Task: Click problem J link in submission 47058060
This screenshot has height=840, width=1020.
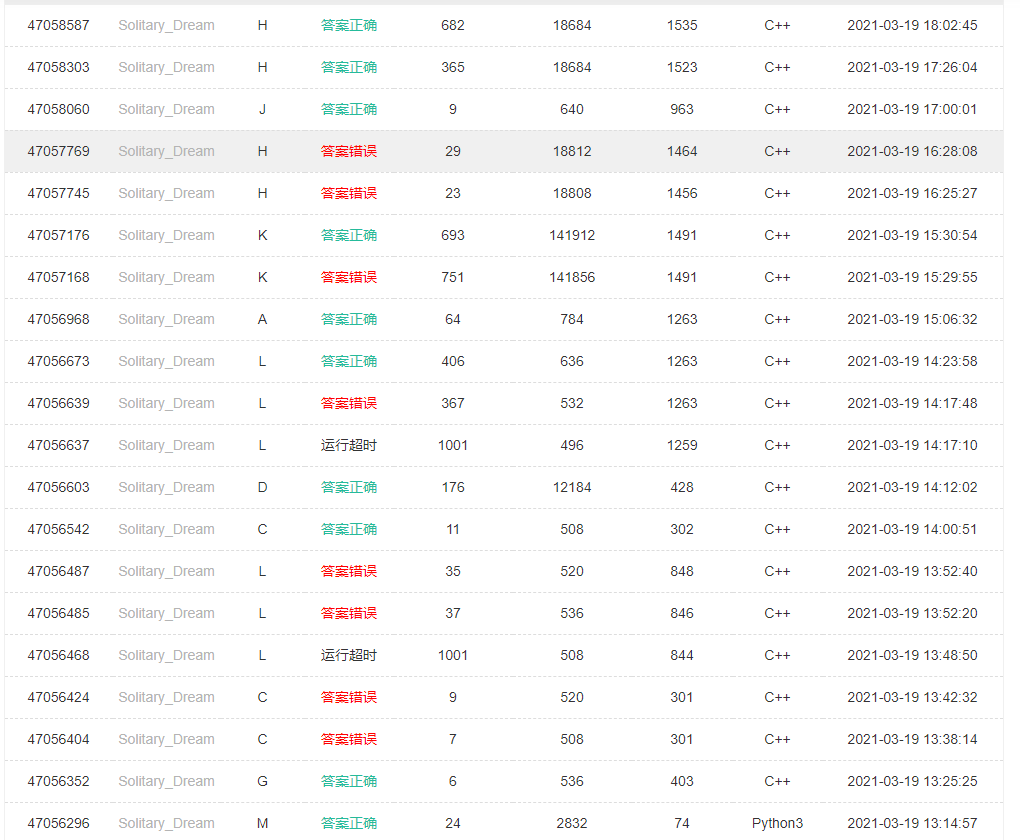Action: 262,109
